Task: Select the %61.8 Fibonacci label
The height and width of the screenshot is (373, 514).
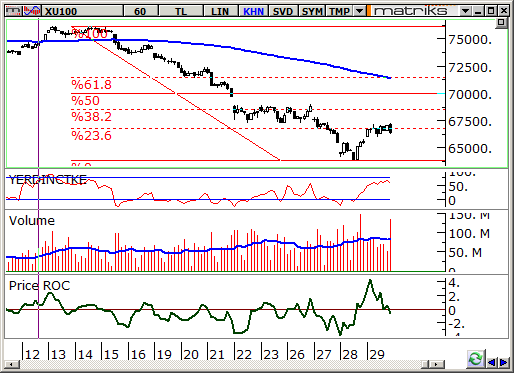Action: click(x=91, y=85)
